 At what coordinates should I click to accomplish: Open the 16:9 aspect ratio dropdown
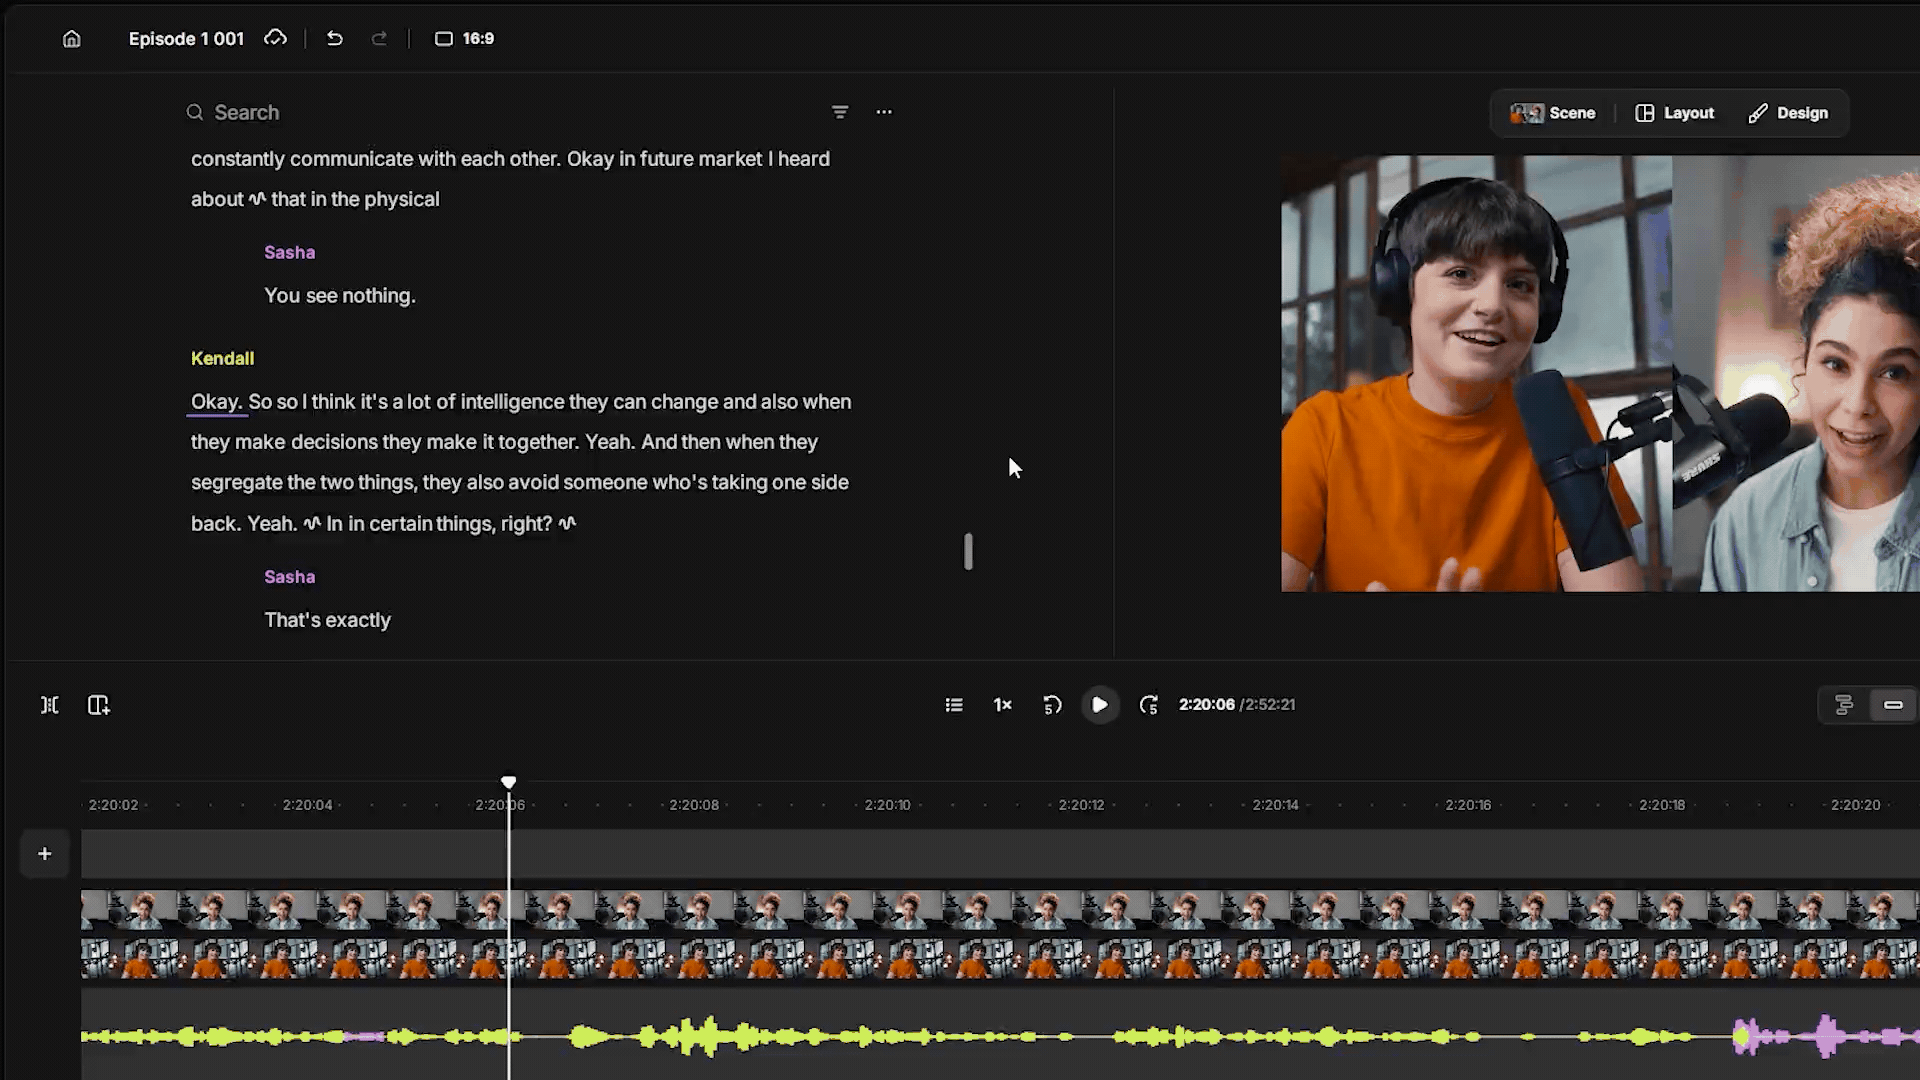(x=464, y=39)
